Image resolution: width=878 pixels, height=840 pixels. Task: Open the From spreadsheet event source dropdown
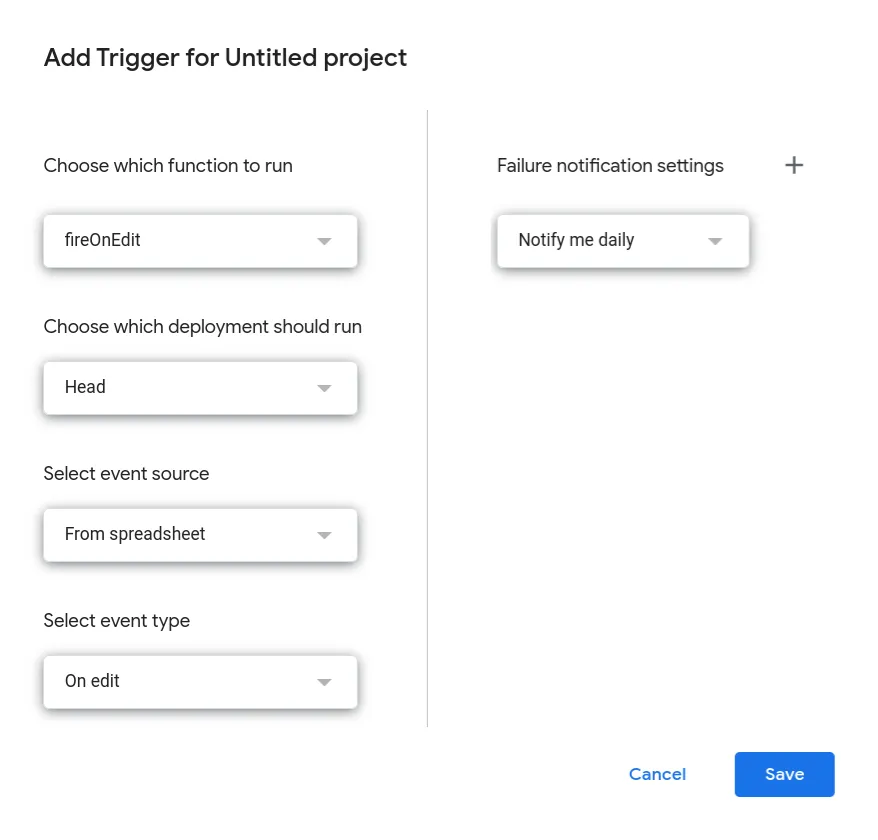(x=200, y=535)
